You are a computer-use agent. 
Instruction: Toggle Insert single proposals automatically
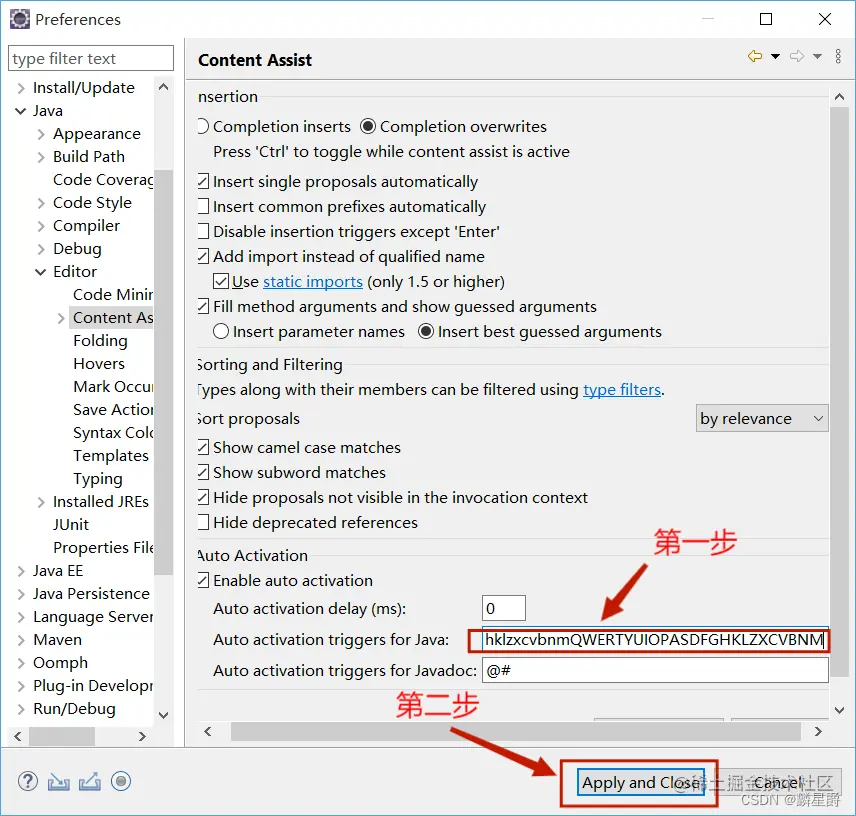click(x=203, y=181)
